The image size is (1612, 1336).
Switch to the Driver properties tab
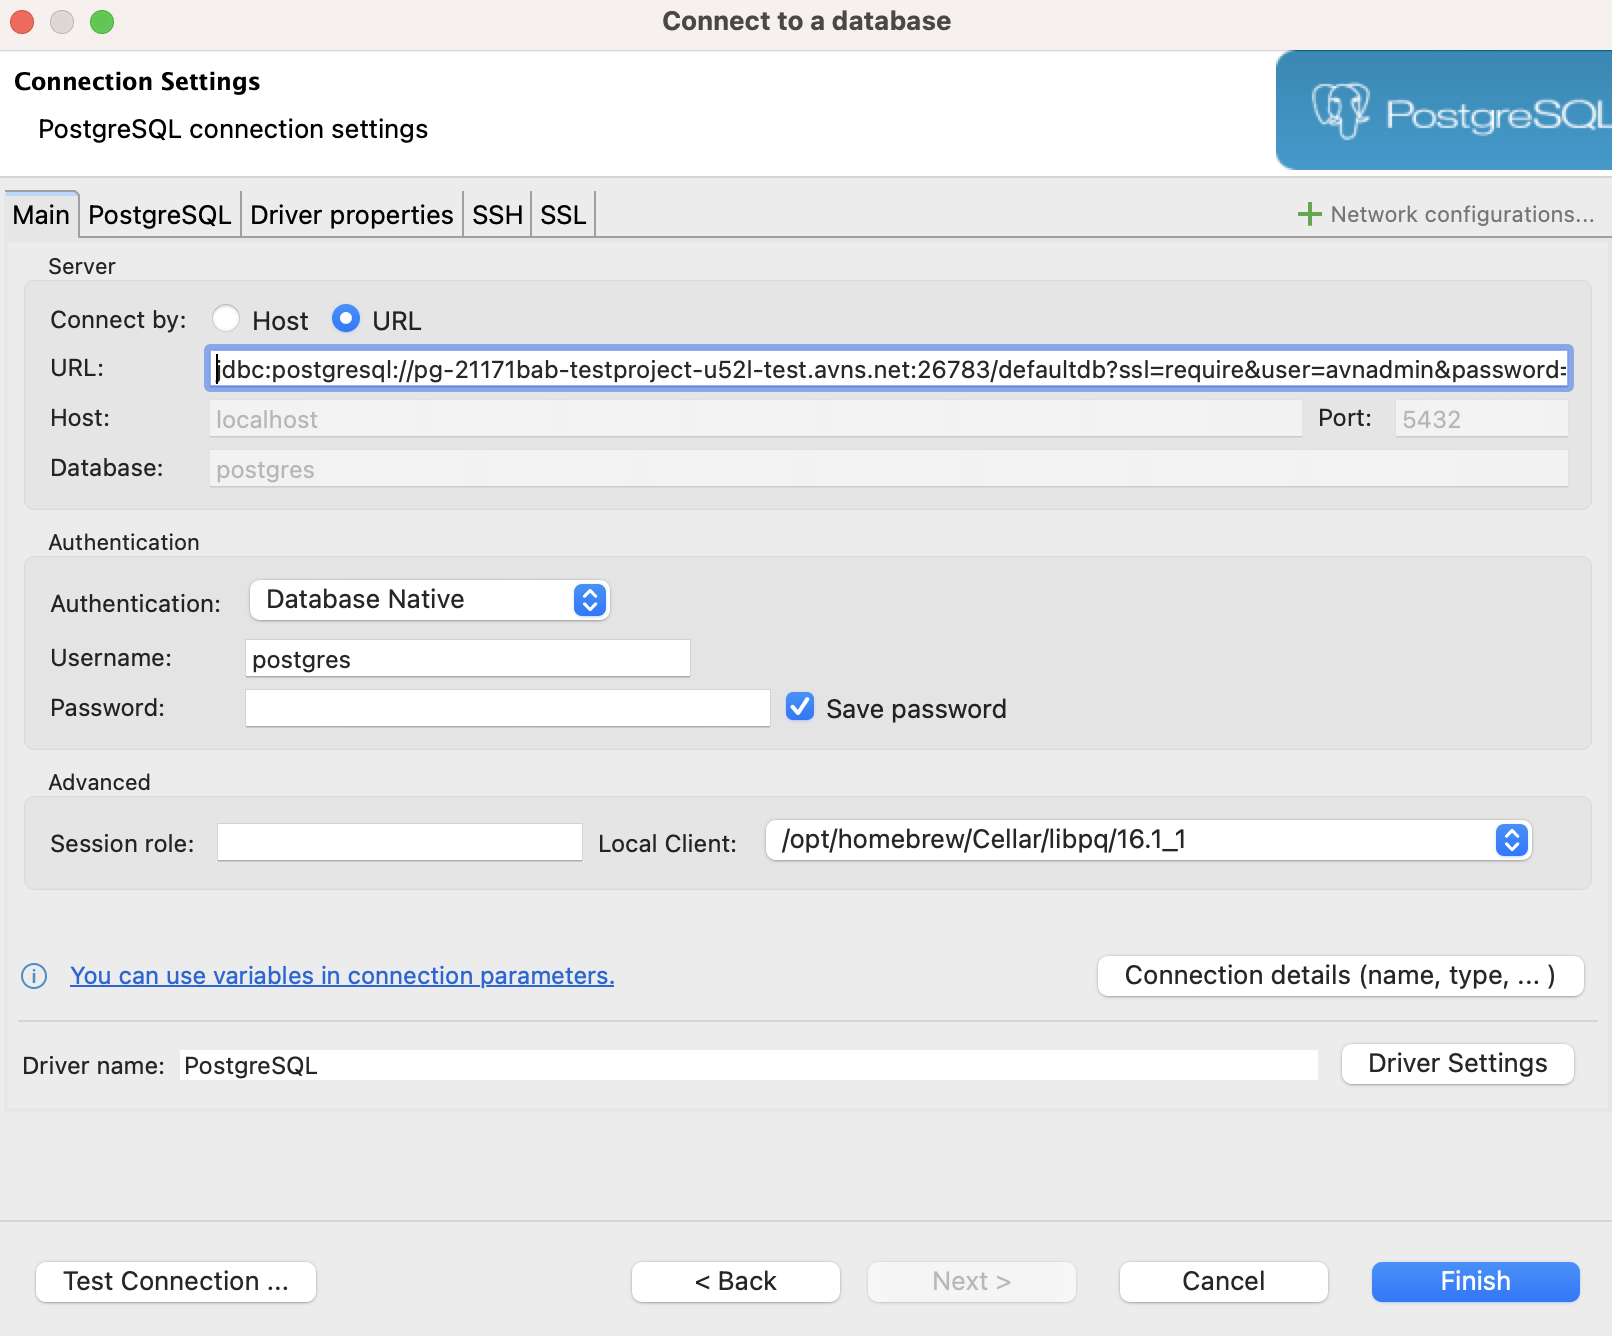tap(351, 214)
